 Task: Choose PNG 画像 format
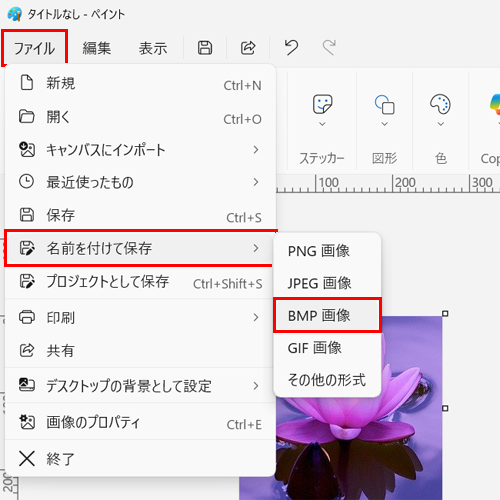tap(327, 251)
